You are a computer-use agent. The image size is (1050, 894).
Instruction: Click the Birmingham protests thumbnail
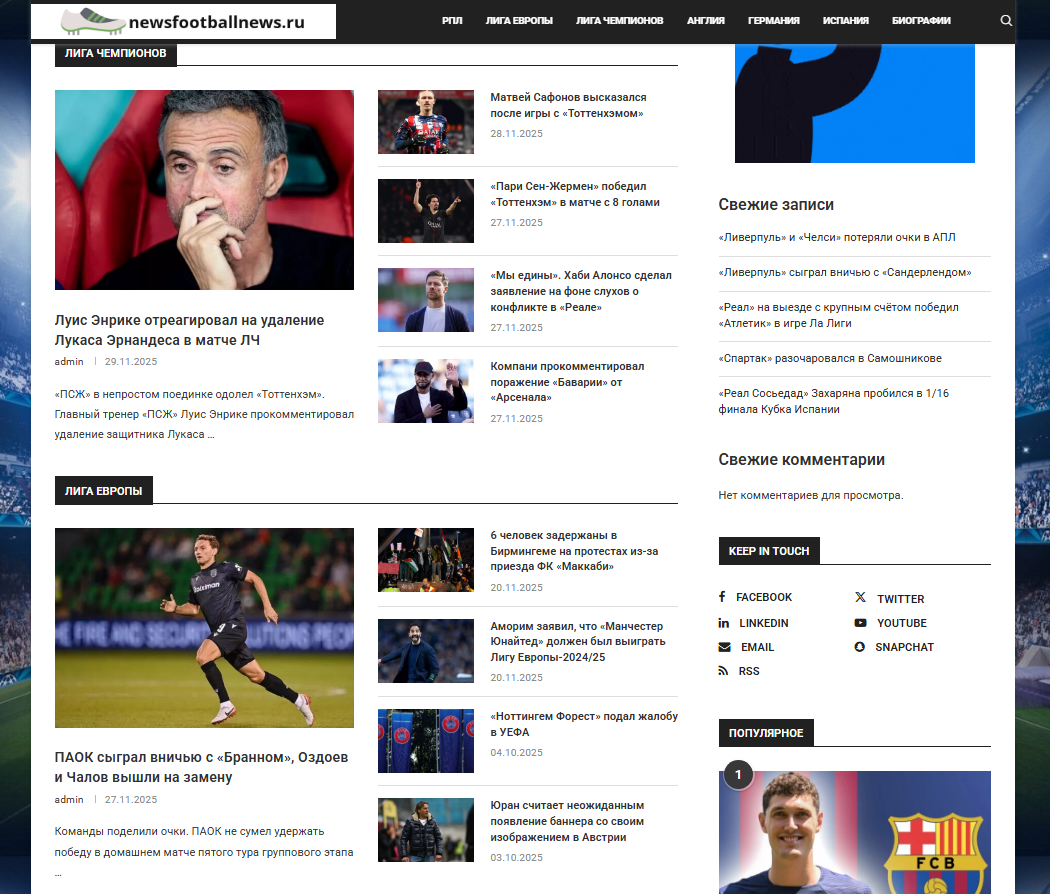pos(426,560)
